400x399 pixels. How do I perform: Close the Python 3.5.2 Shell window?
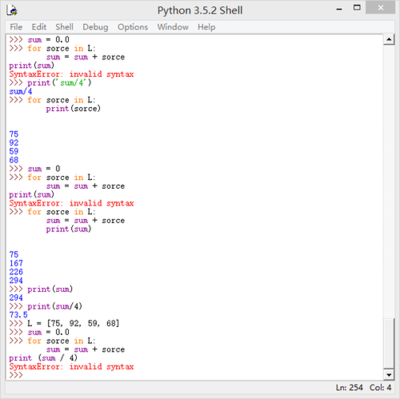pyautogui.click(x=380, y=7)
